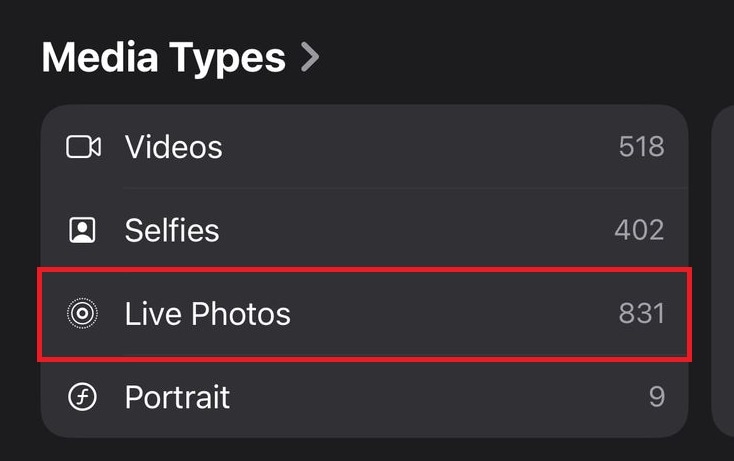Image resolution: width=734 pixels, height=461 pixels.
Task: Tap the Live Photos concentric circles icon
Action: [x=82, y=314]
